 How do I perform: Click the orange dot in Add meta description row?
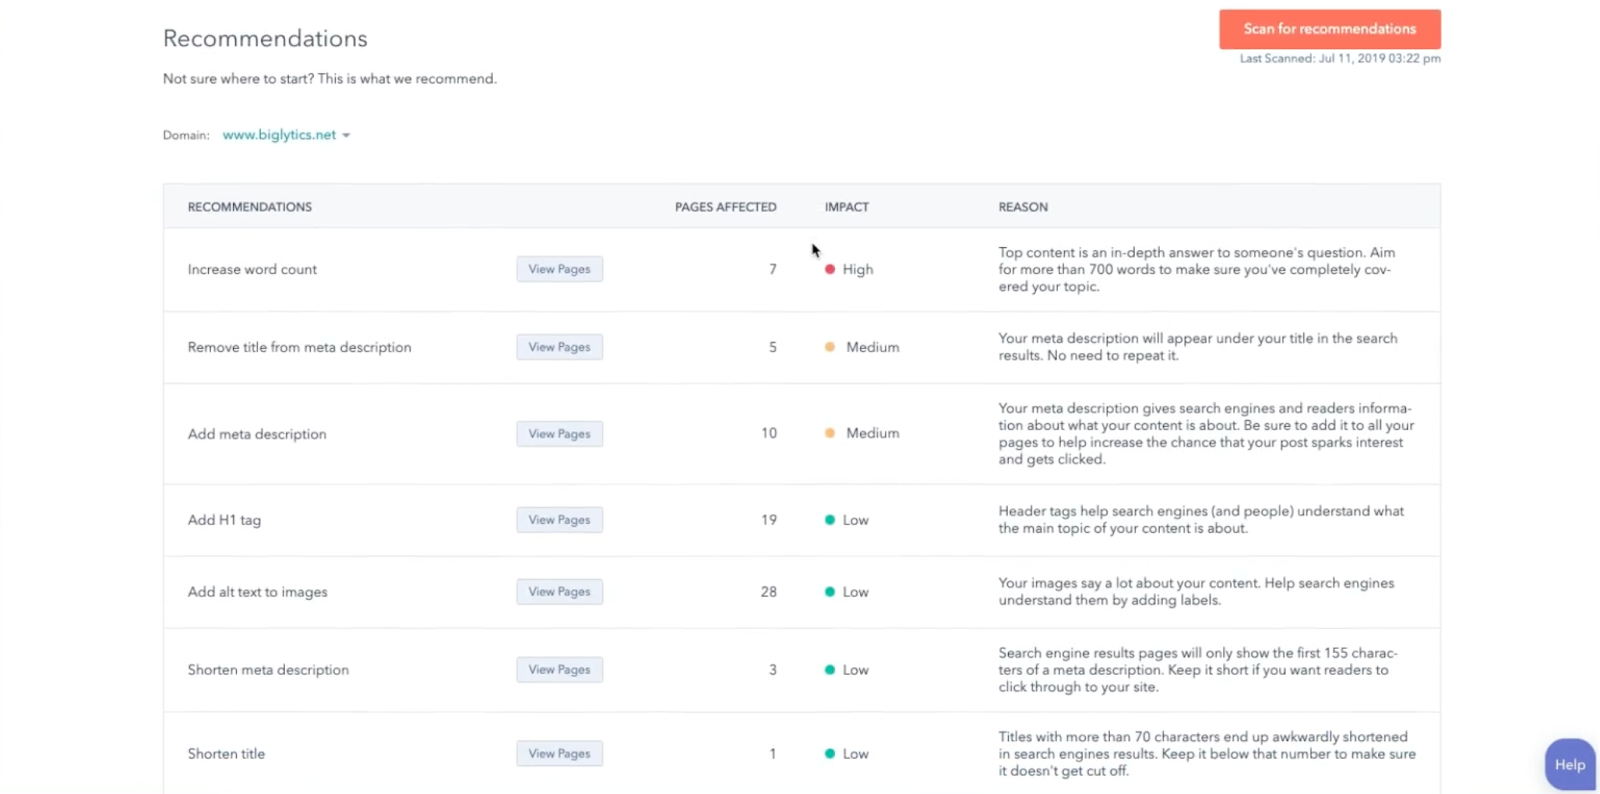pyautogui.click(x=830, y=433)
